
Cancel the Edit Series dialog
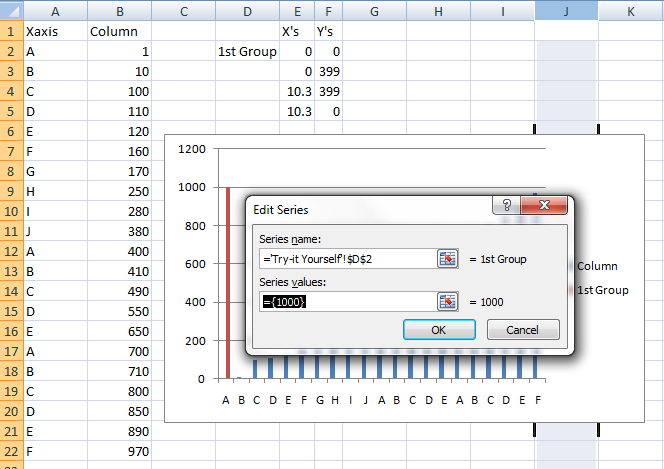coord(523,330)
